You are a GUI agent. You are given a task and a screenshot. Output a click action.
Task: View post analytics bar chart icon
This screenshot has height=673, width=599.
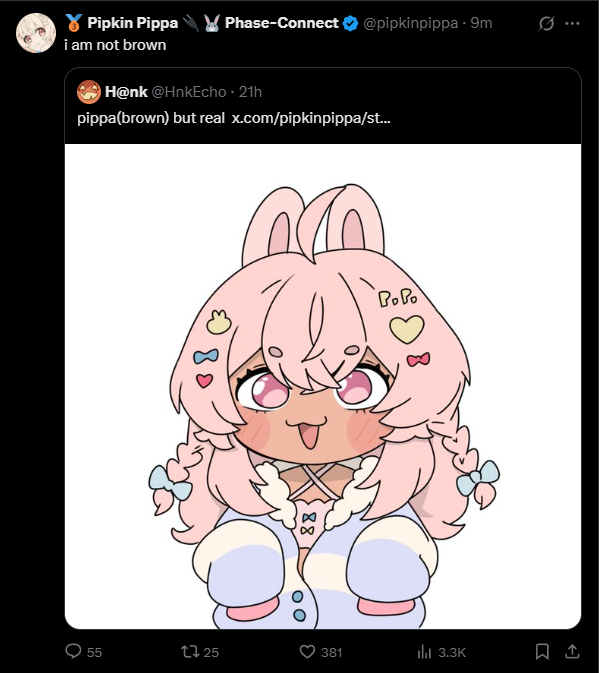(x=424, y=652)
